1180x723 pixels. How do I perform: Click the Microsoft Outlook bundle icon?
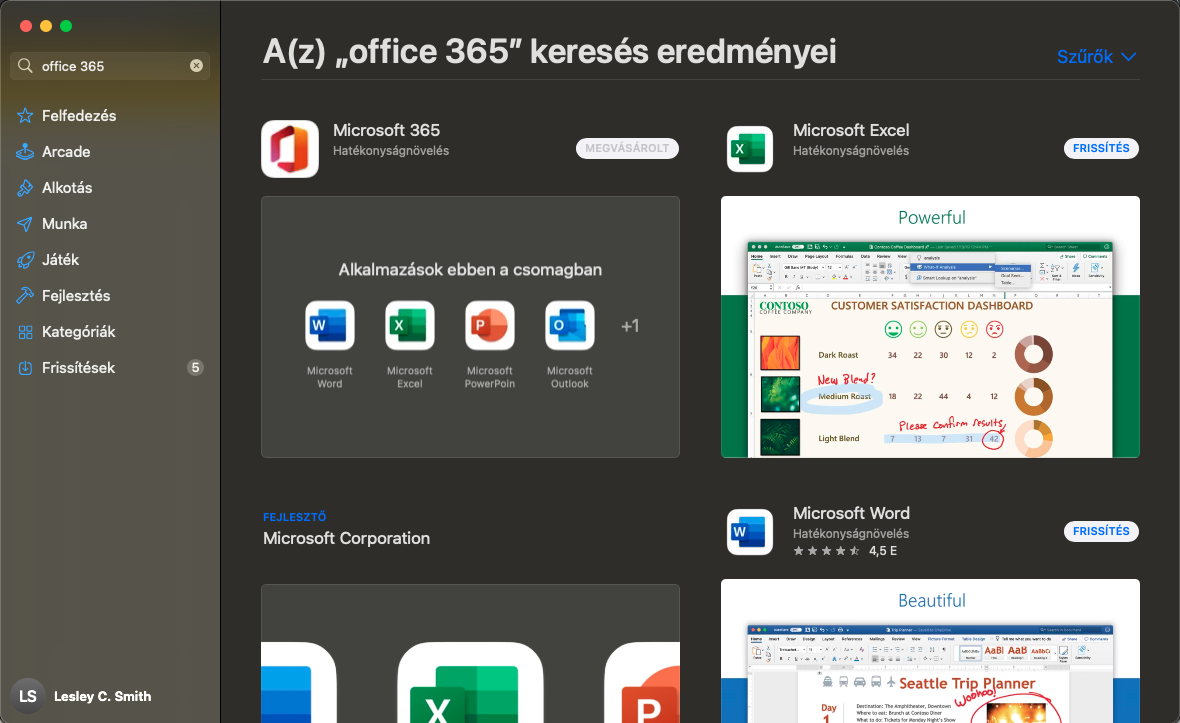point(570,326)
